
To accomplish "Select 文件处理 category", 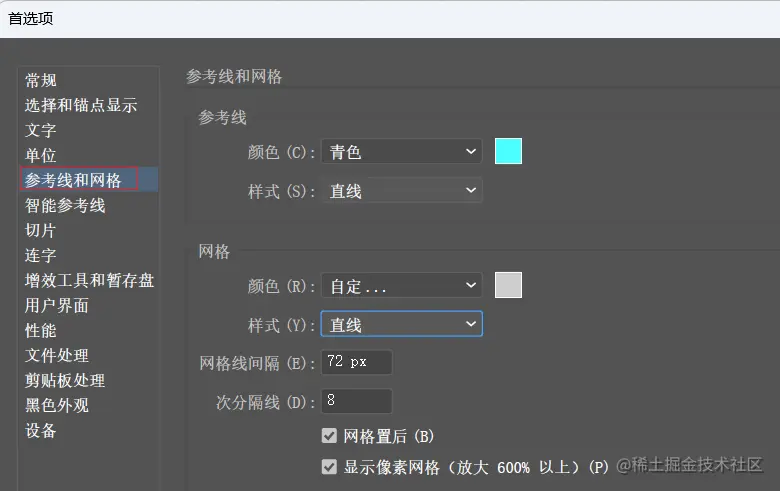I will click(57, 355).
